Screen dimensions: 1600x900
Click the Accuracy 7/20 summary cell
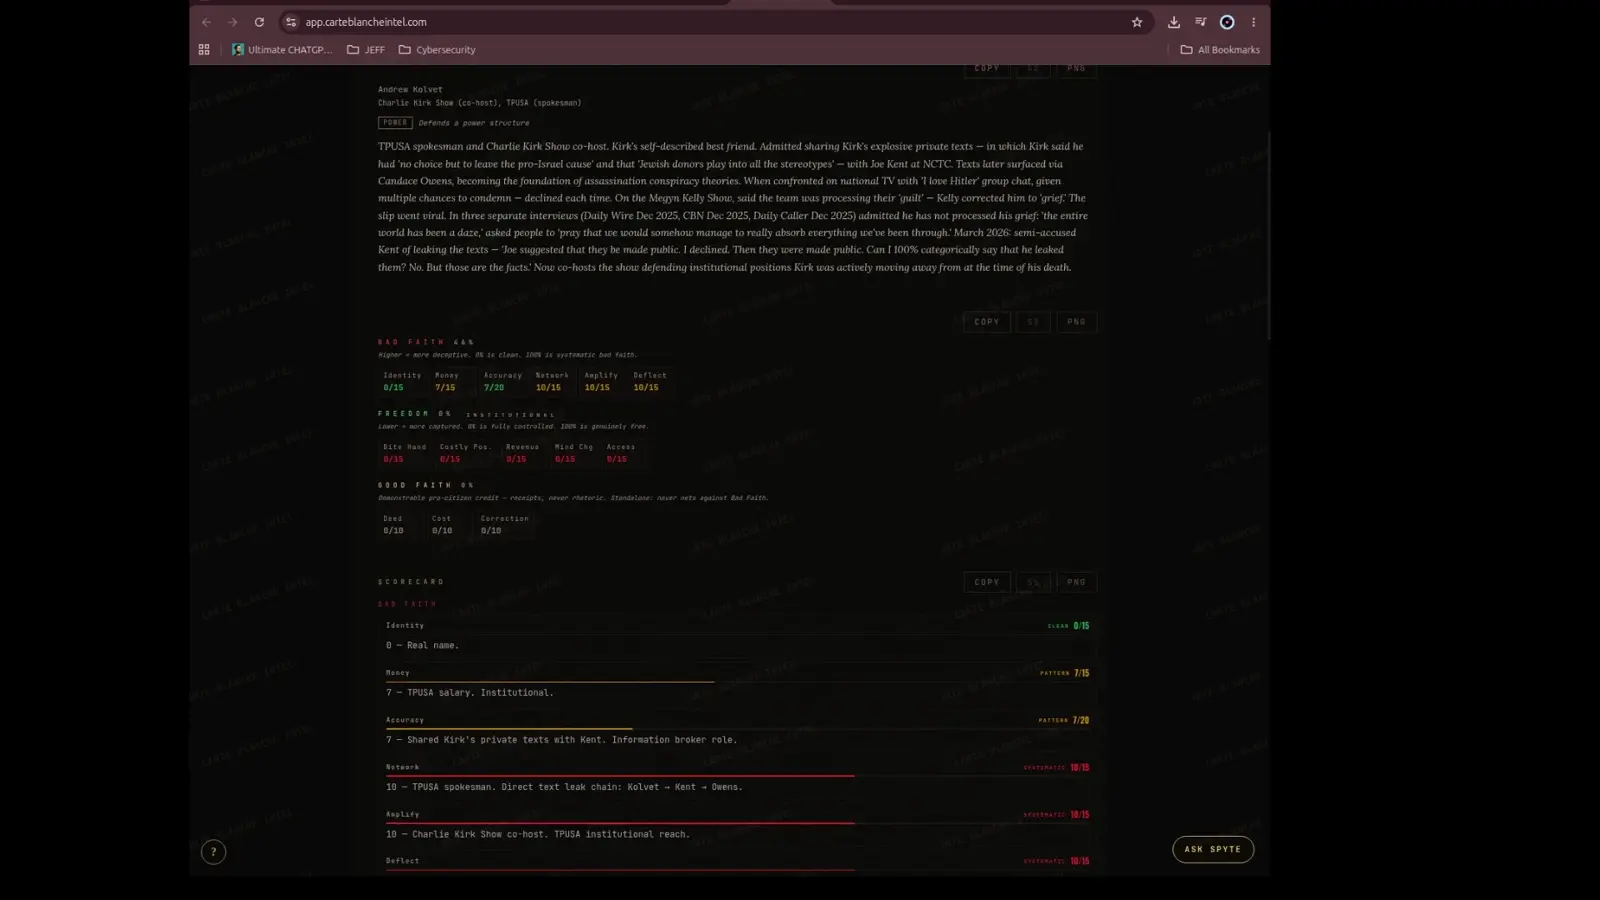click(x=502, y=381)
